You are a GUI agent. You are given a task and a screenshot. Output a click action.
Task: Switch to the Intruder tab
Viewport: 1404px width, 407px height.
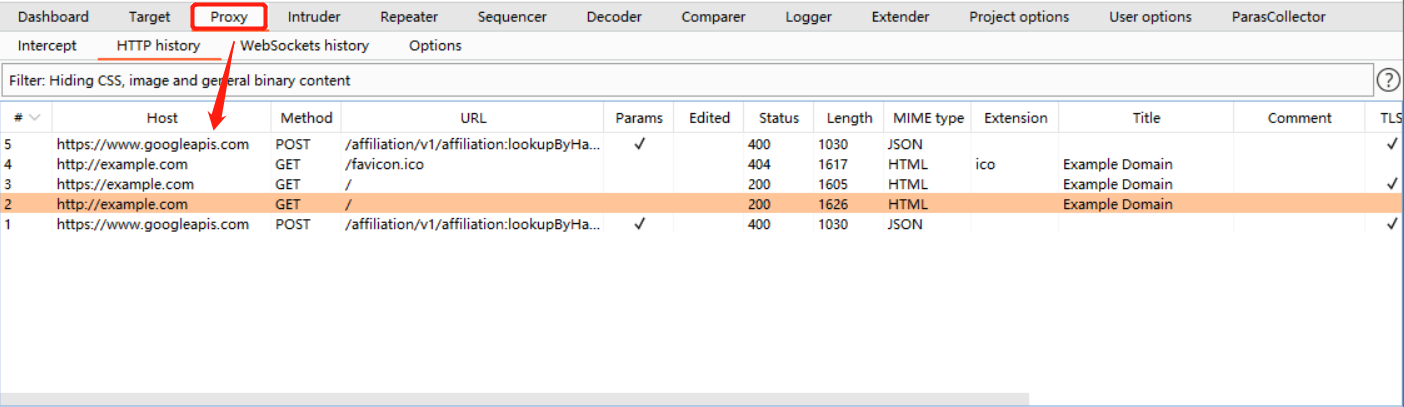point(314,16)
